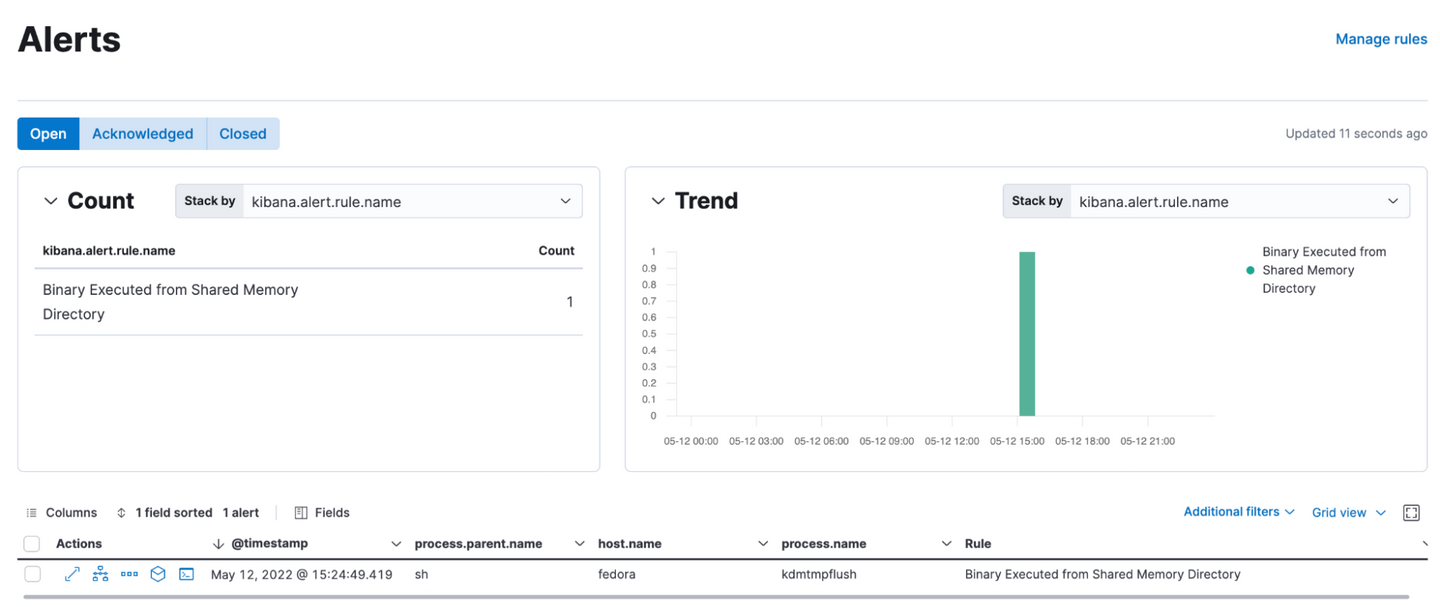Click the Manage rules link
Image resolution: width=1440 pixels, height=607 pixels.
(1381, 39)
